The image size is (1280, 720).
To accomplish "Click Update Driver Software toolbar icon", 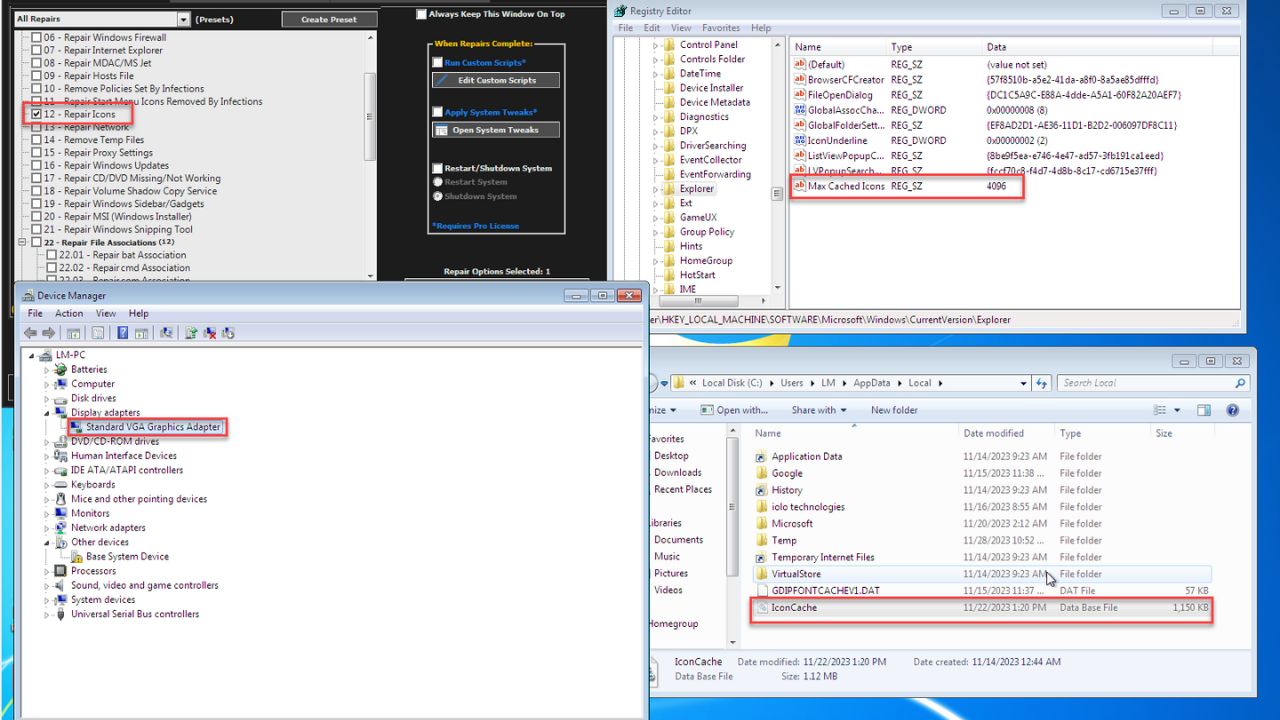I will 191,333.
